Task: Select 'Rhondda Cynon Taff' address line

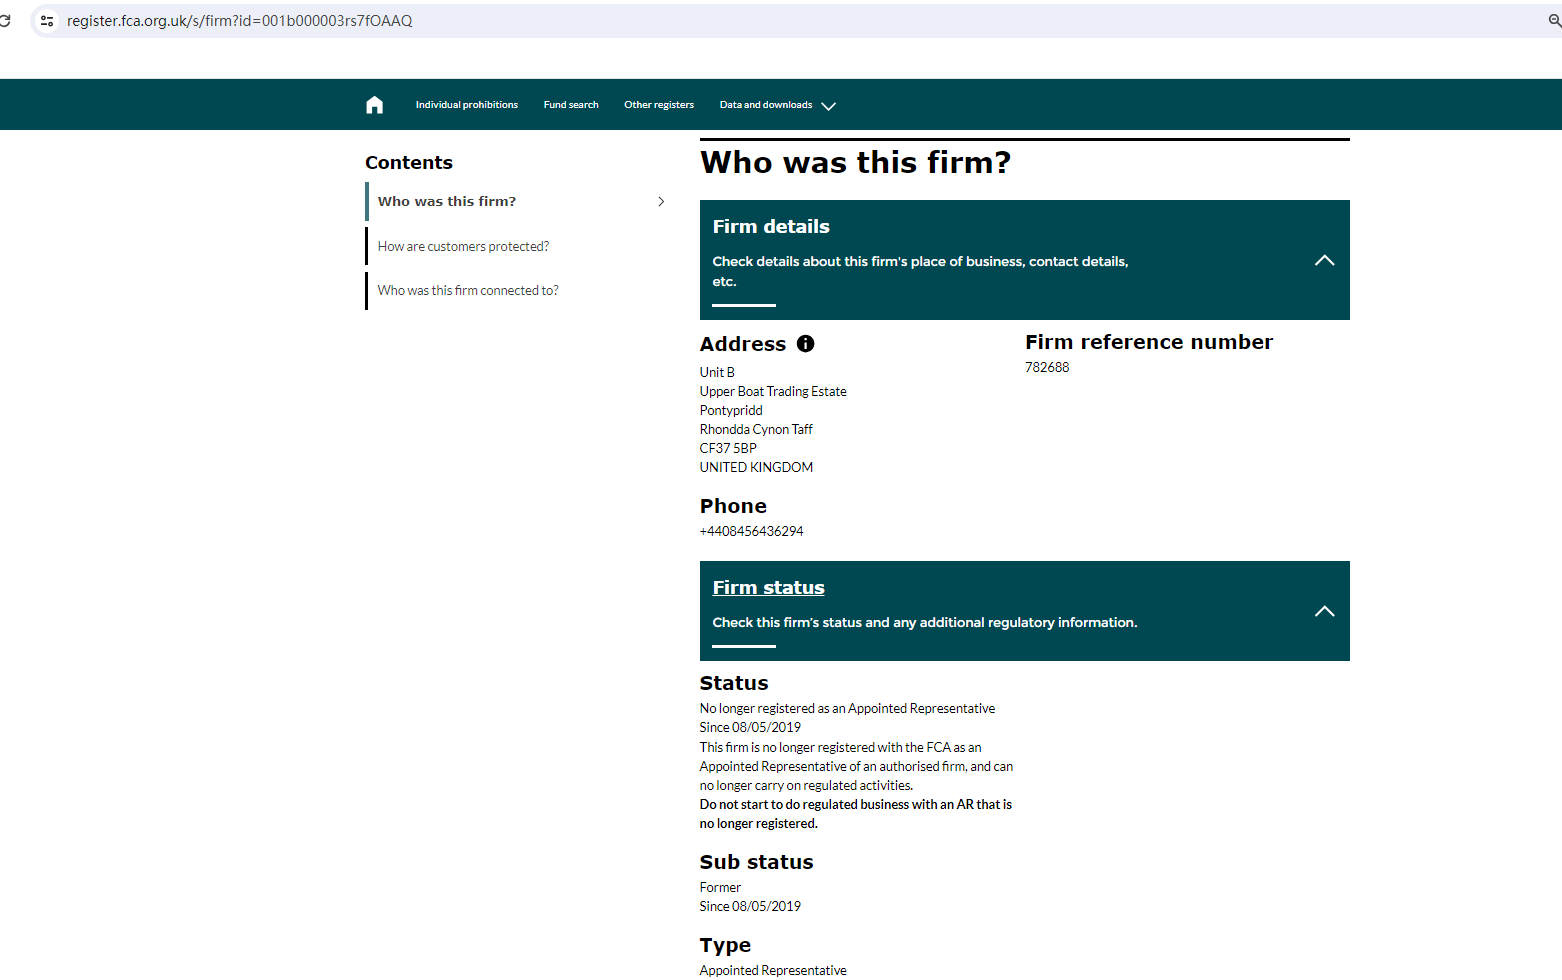Action: point(756,429)
